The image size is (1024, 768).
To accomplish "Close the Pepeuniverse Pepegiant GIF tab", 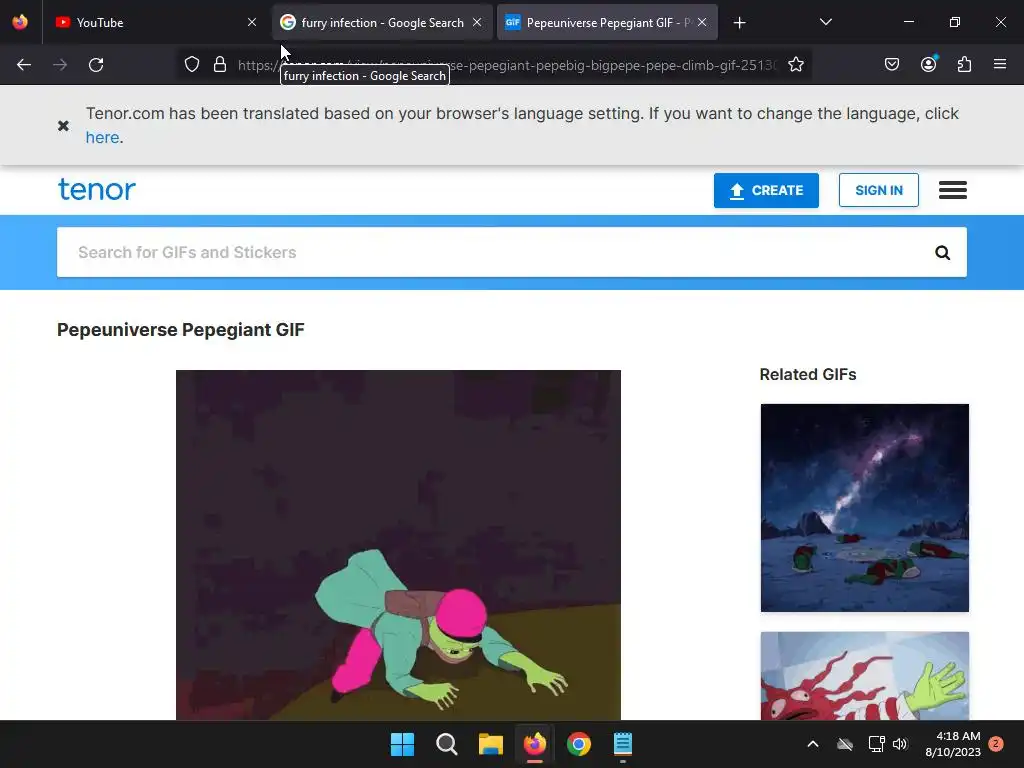I will [x=702, y=22].
